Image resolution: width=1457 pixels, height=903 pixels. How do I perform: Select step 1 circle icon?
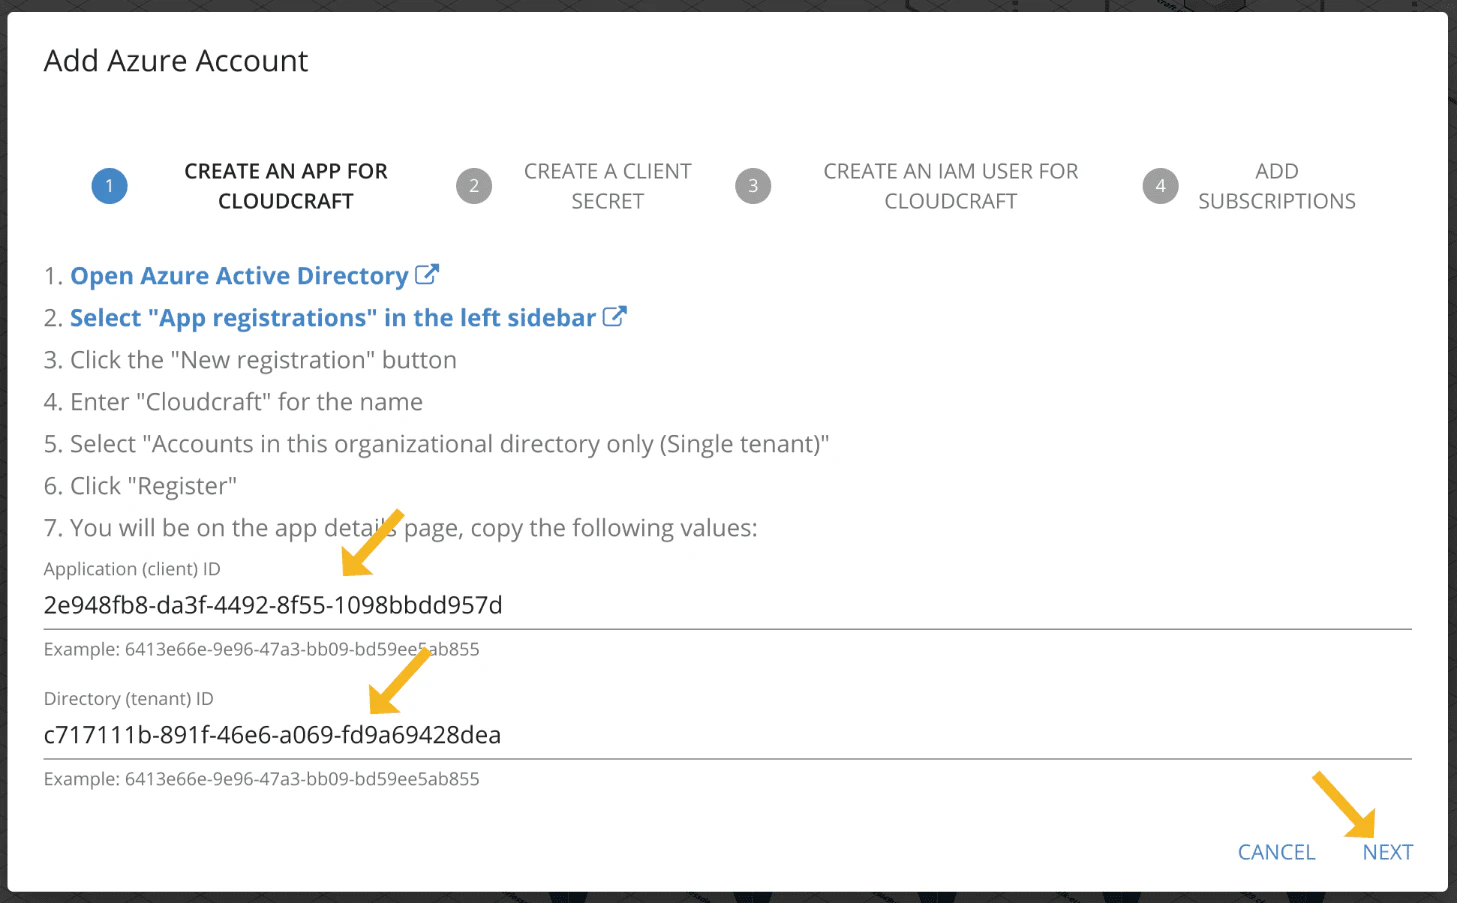point(110,186)
